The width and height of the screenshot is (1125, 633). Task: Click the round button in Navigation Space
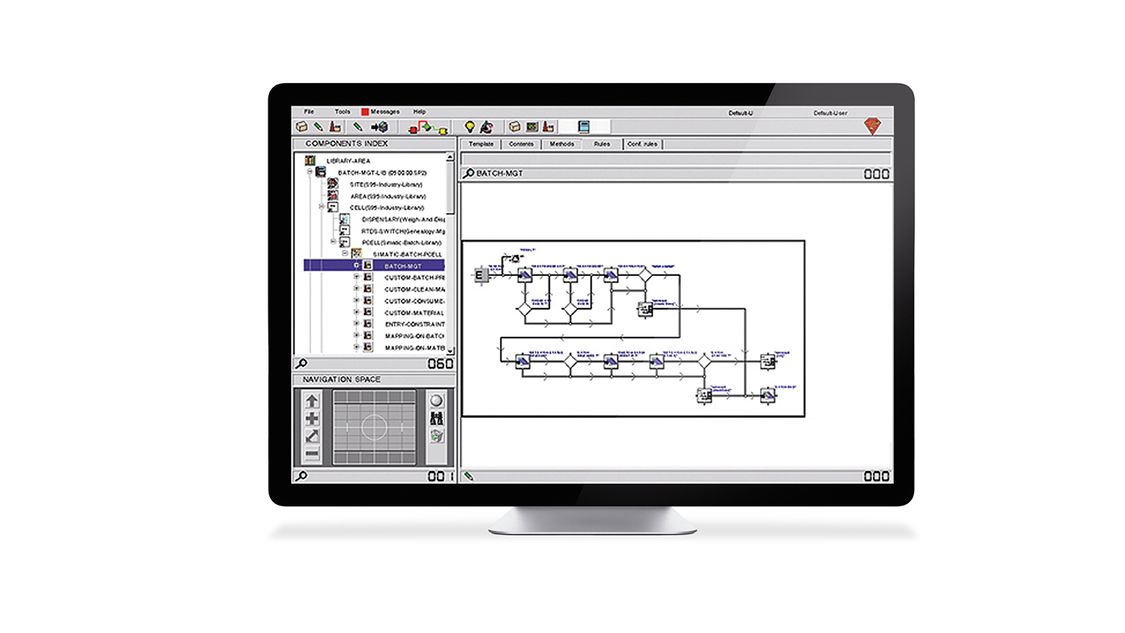(436, 400)
